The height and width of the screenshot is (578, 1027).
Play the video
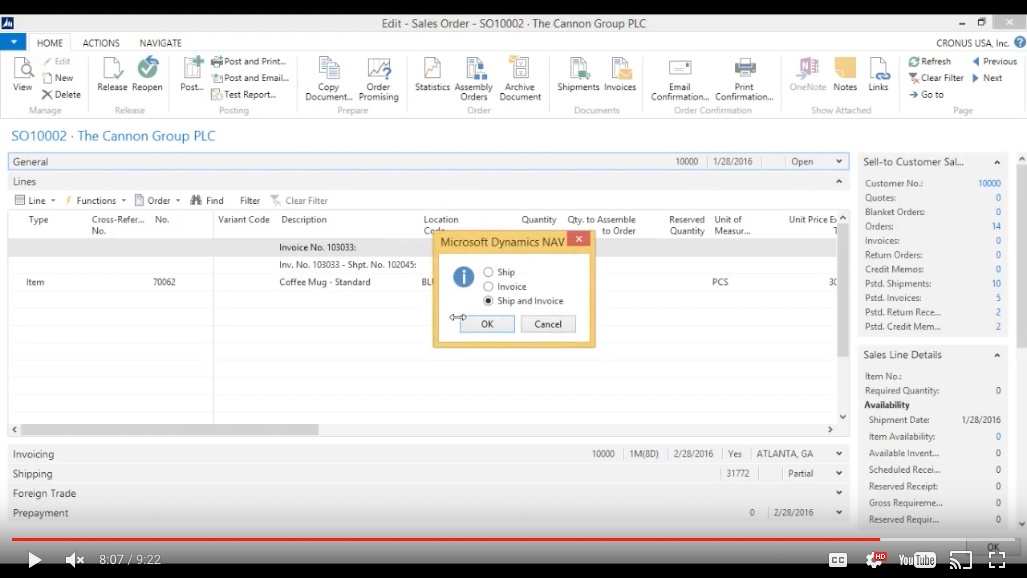tap(34, 560)
